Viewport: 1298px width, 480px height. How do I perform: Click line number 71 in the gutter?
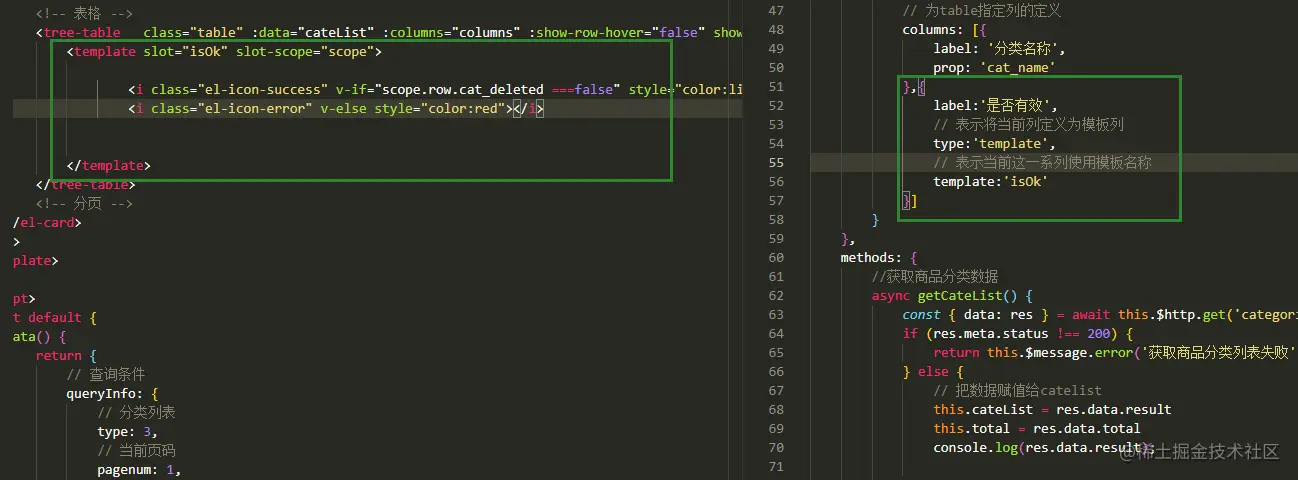tap(777, 466)
